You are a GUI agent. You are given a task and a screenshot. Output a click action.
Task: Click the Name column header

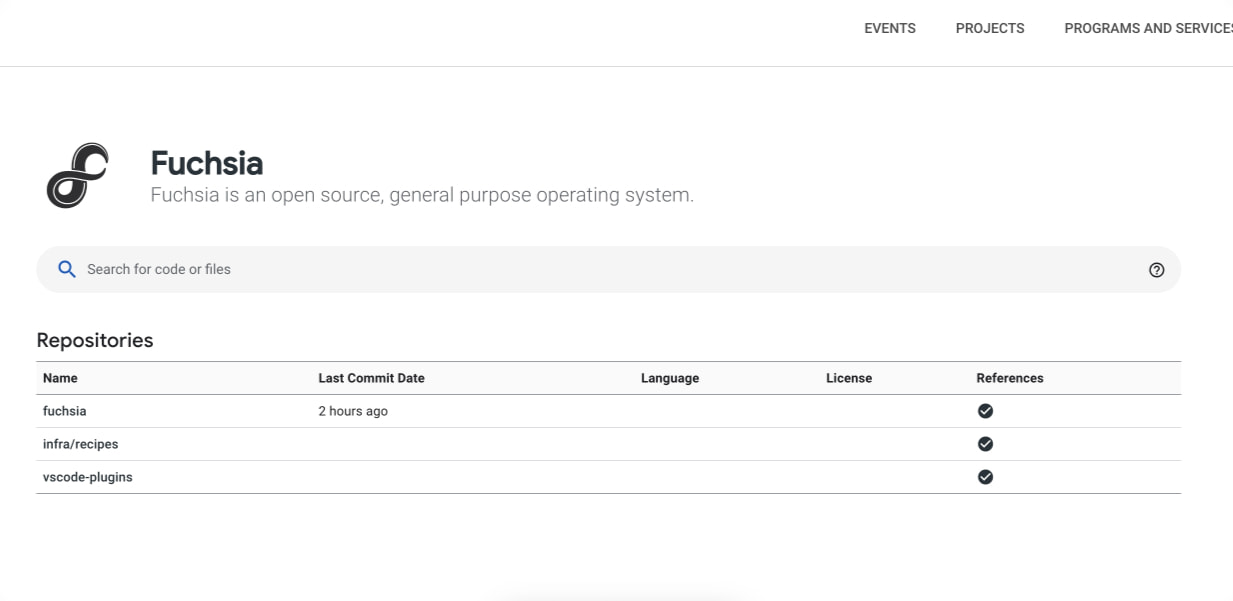coord(60,378)
